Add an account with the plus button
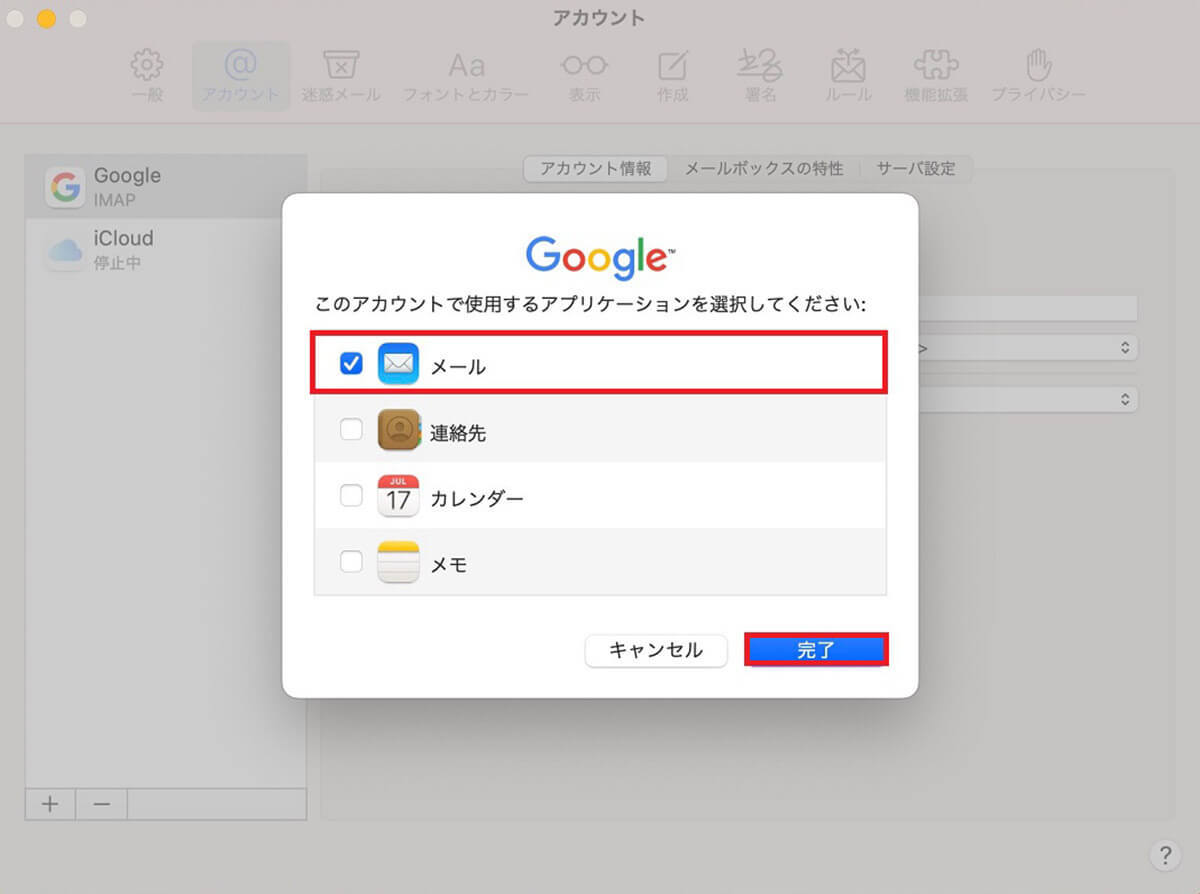 click(51, 804)
